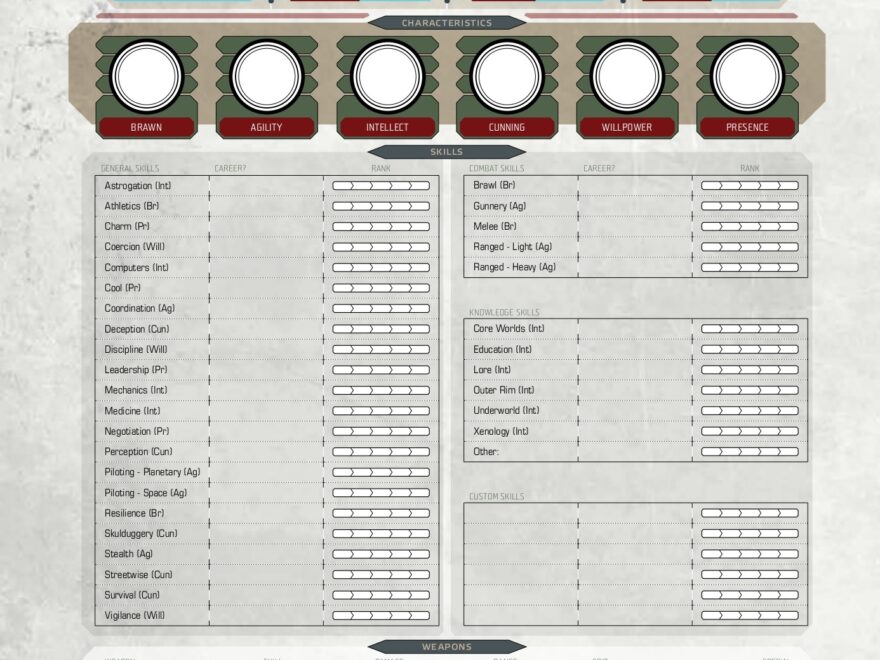Collapse the General Skills list

(132, 167)
